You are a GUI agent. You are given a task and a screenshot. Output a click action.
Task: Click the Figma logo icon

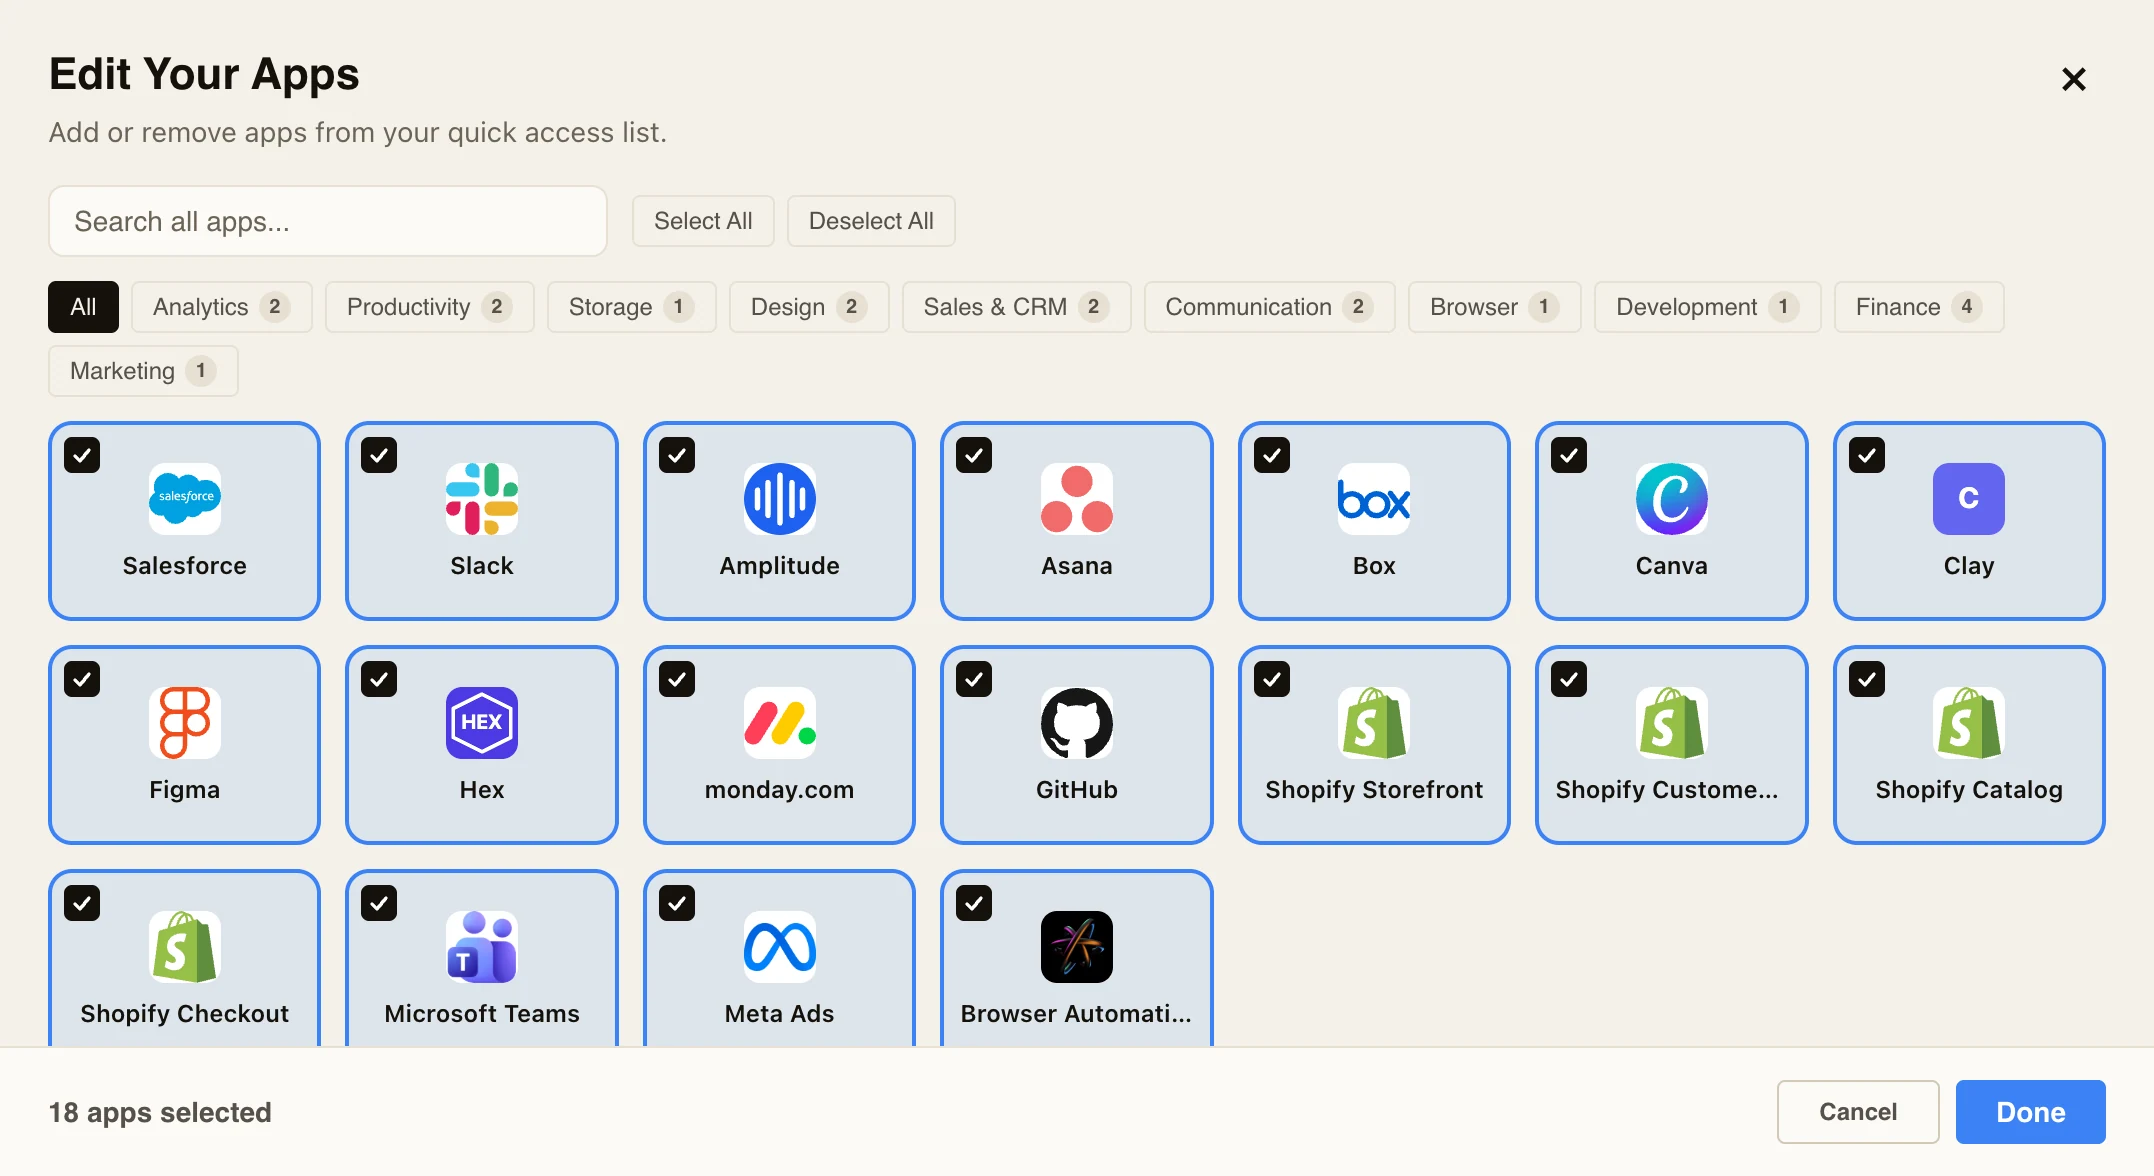(x=185, y=722)
